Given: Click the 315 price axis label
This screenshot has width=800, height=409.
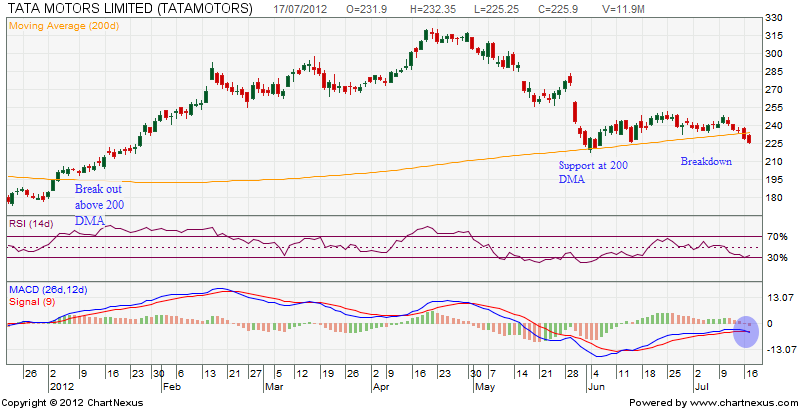Looking at the screenshot, I should click(774, 36).
